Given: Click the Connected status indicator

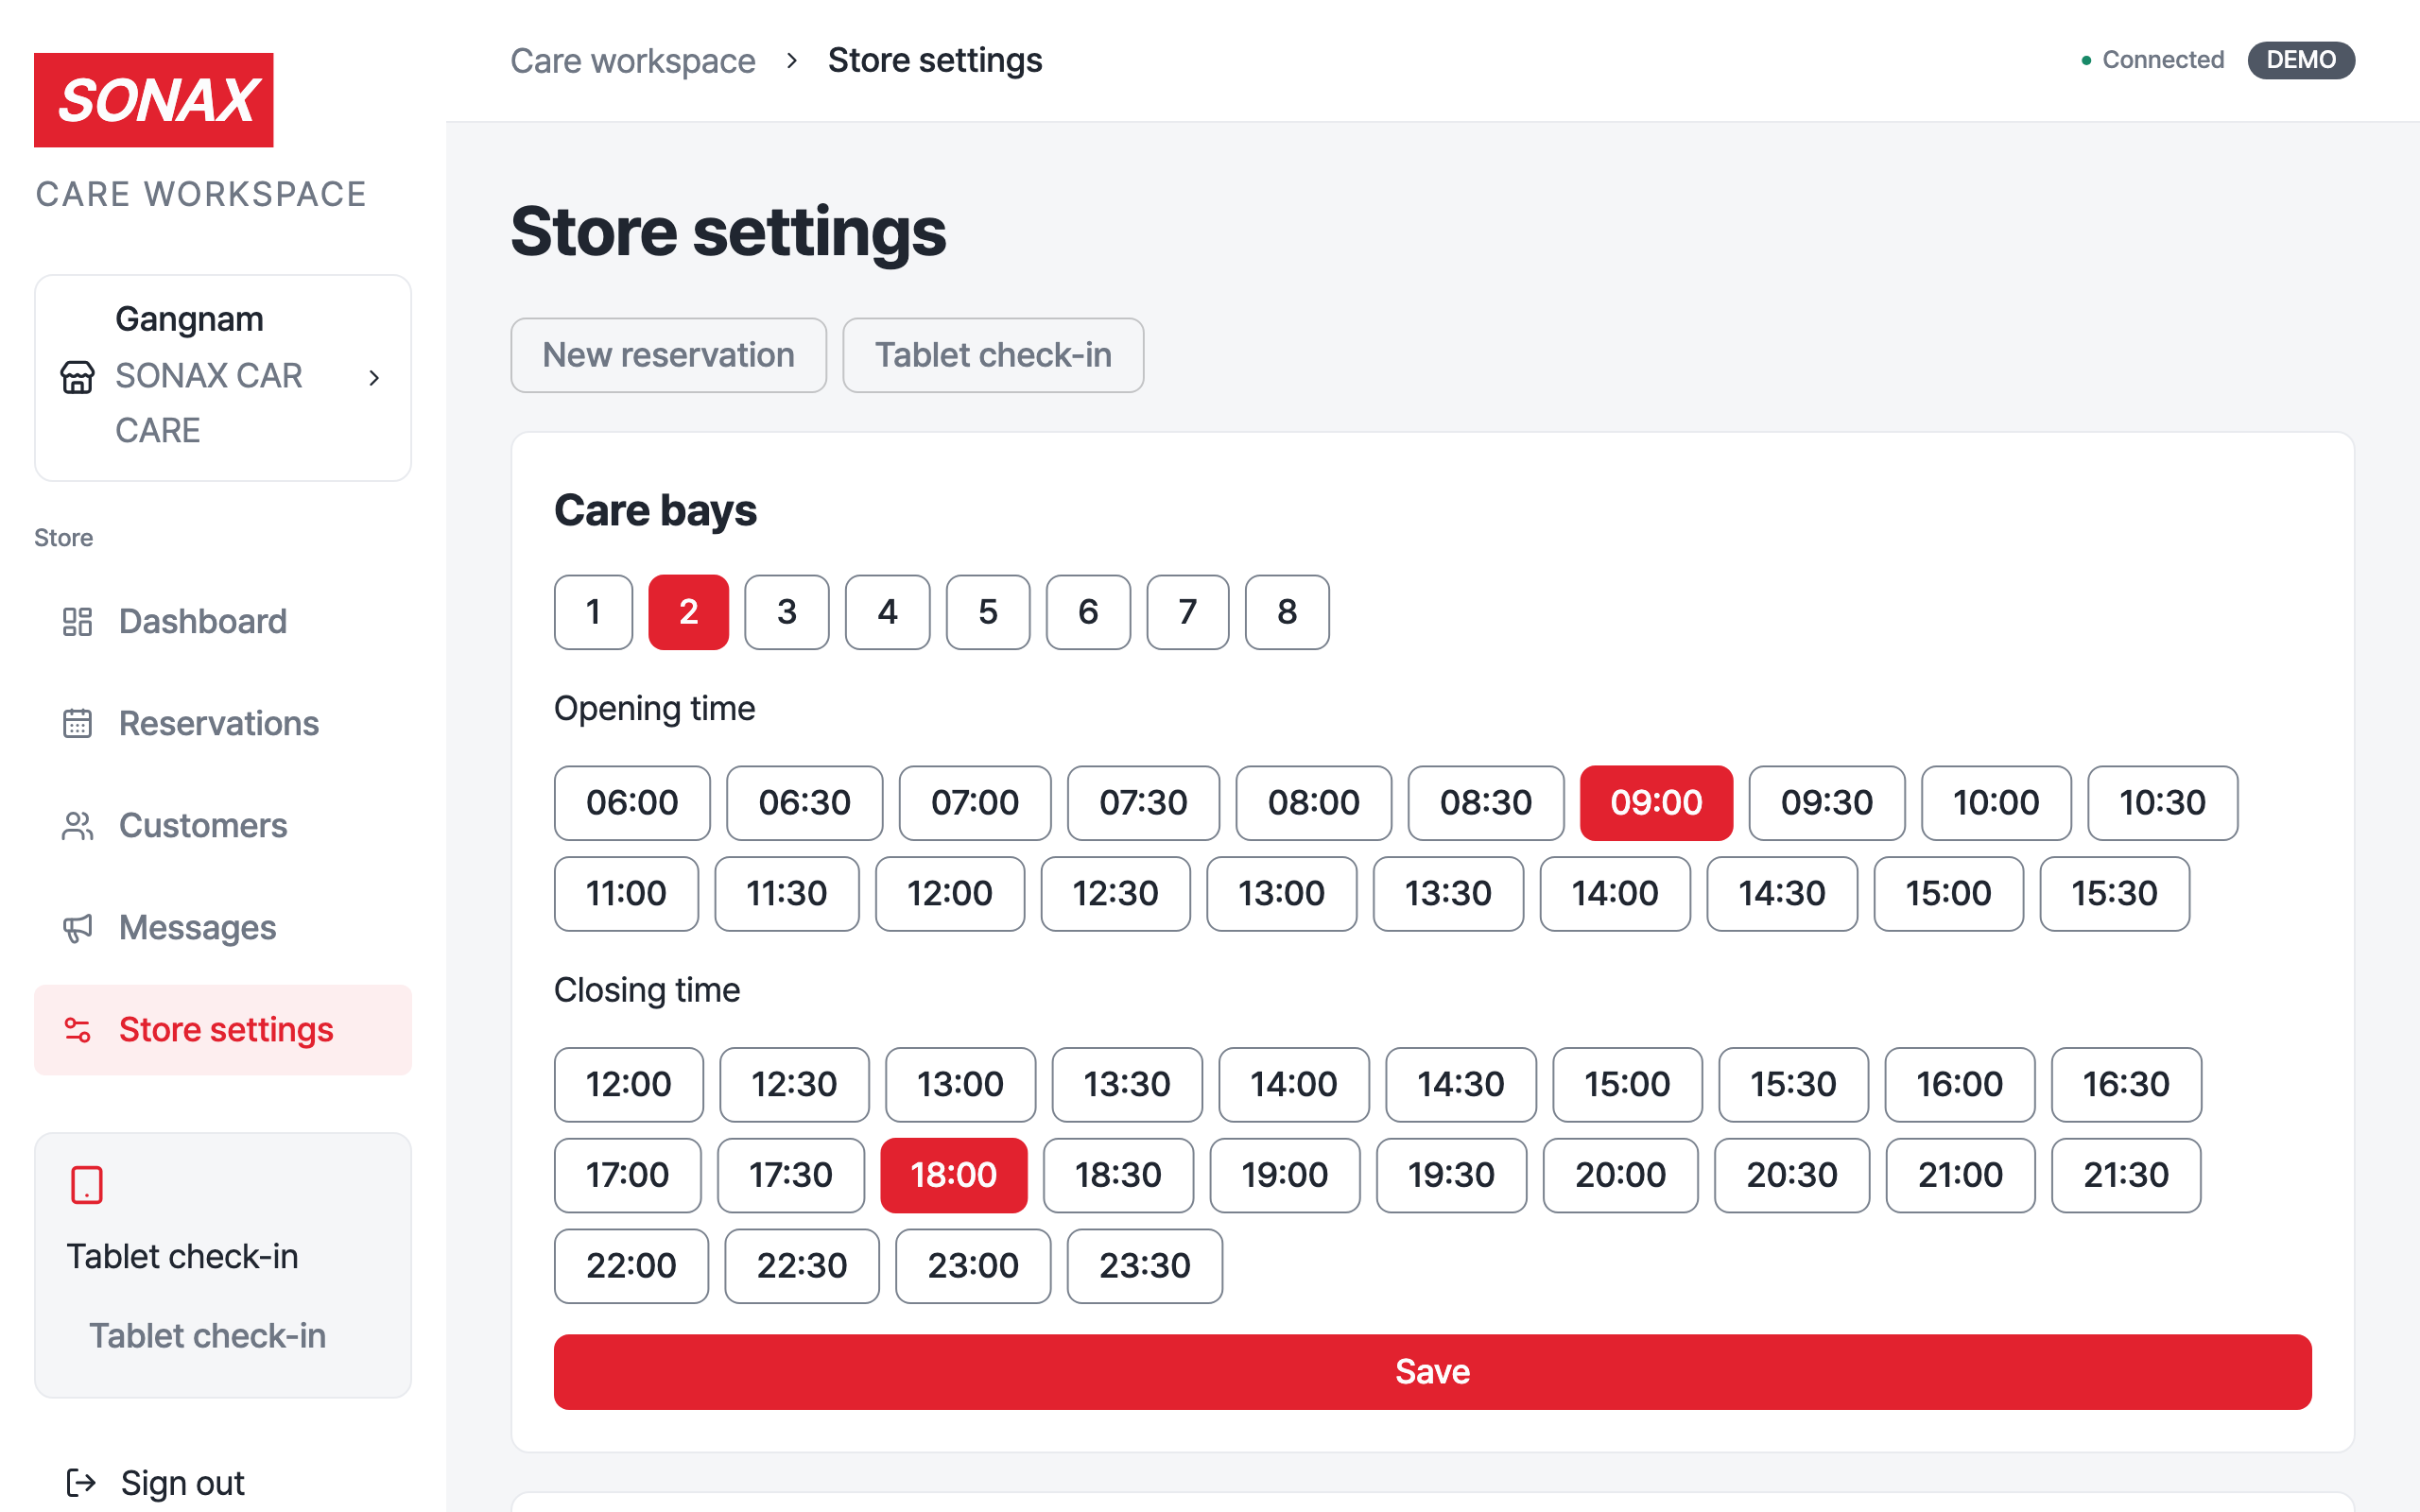Looking at the screenshot, I should point(2152,60).
